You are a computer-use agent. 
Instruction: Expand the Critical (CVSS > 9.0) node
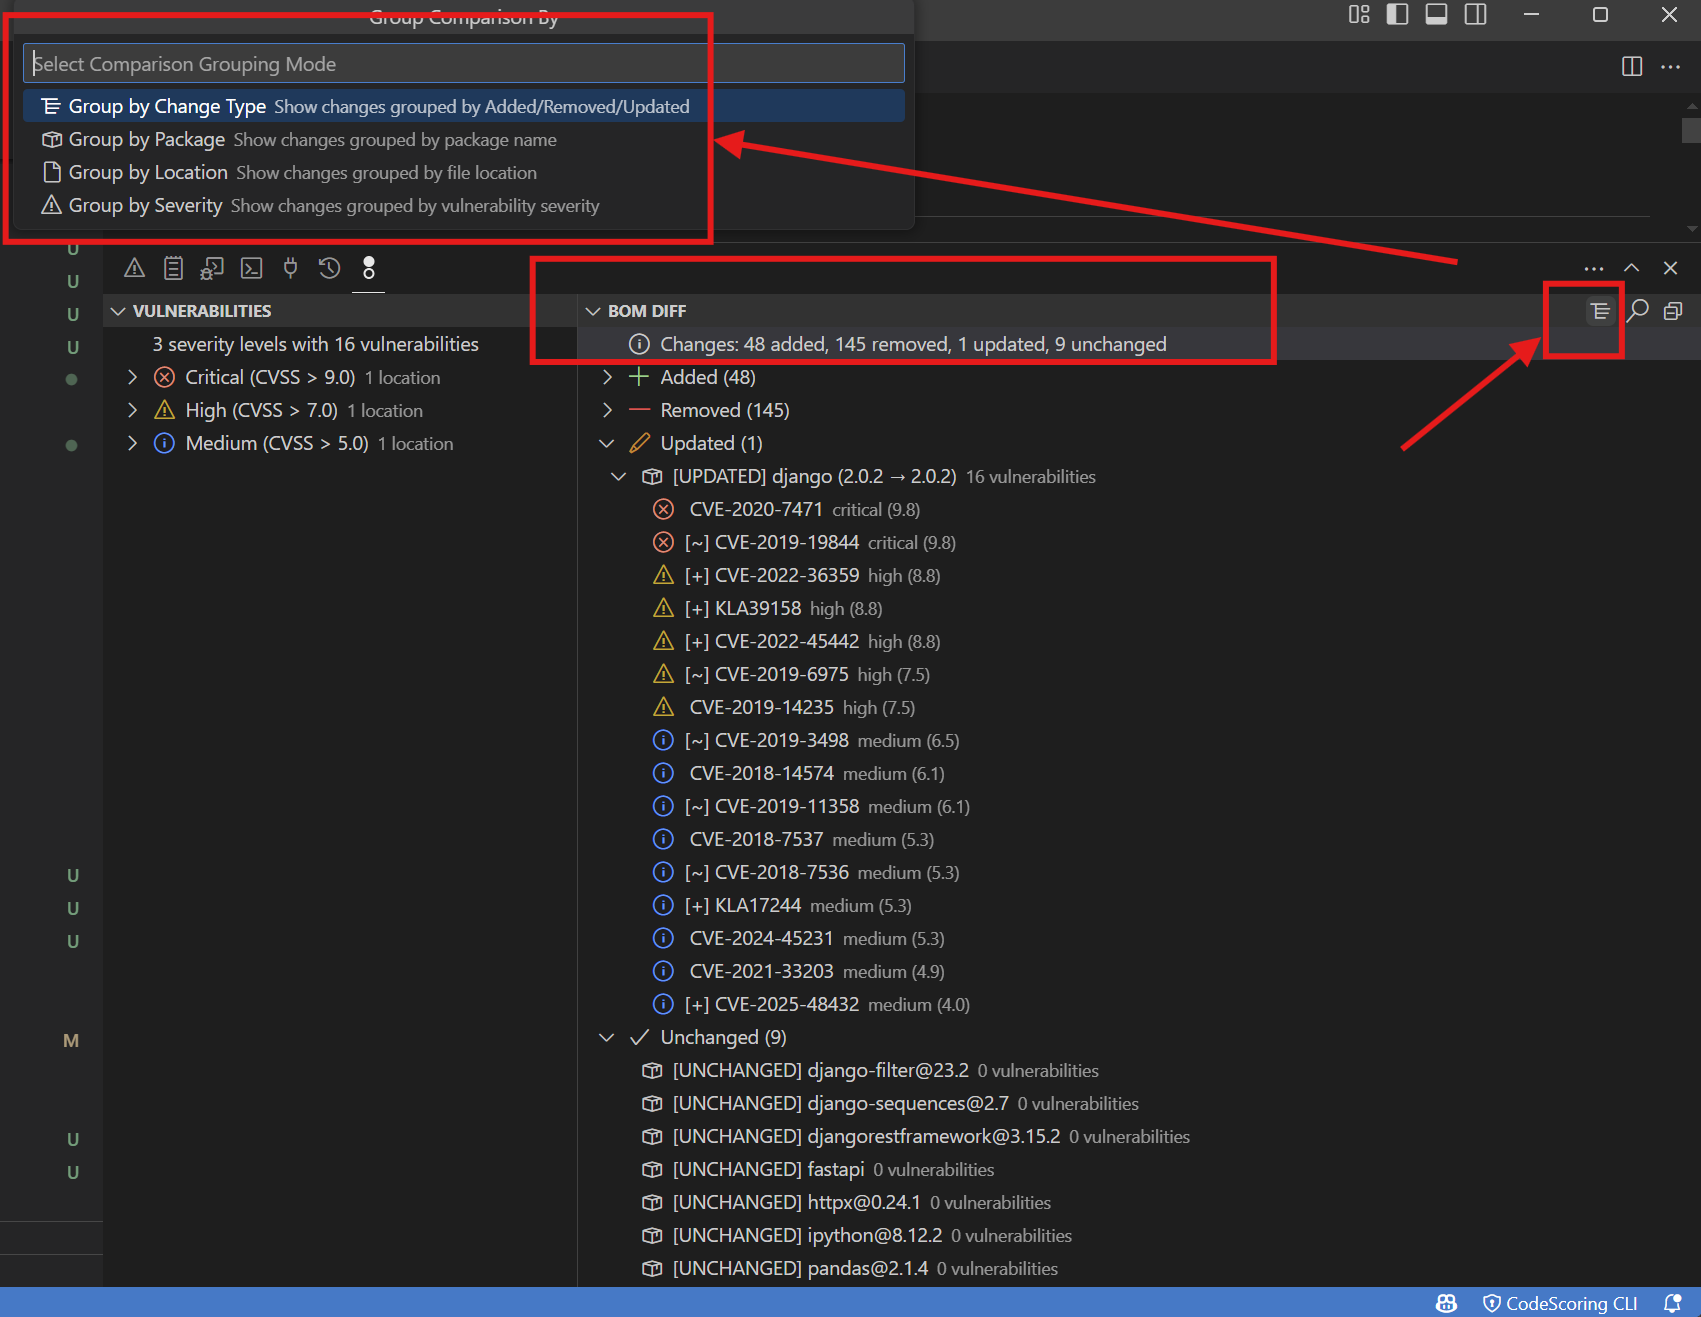(x=133, y=377)
